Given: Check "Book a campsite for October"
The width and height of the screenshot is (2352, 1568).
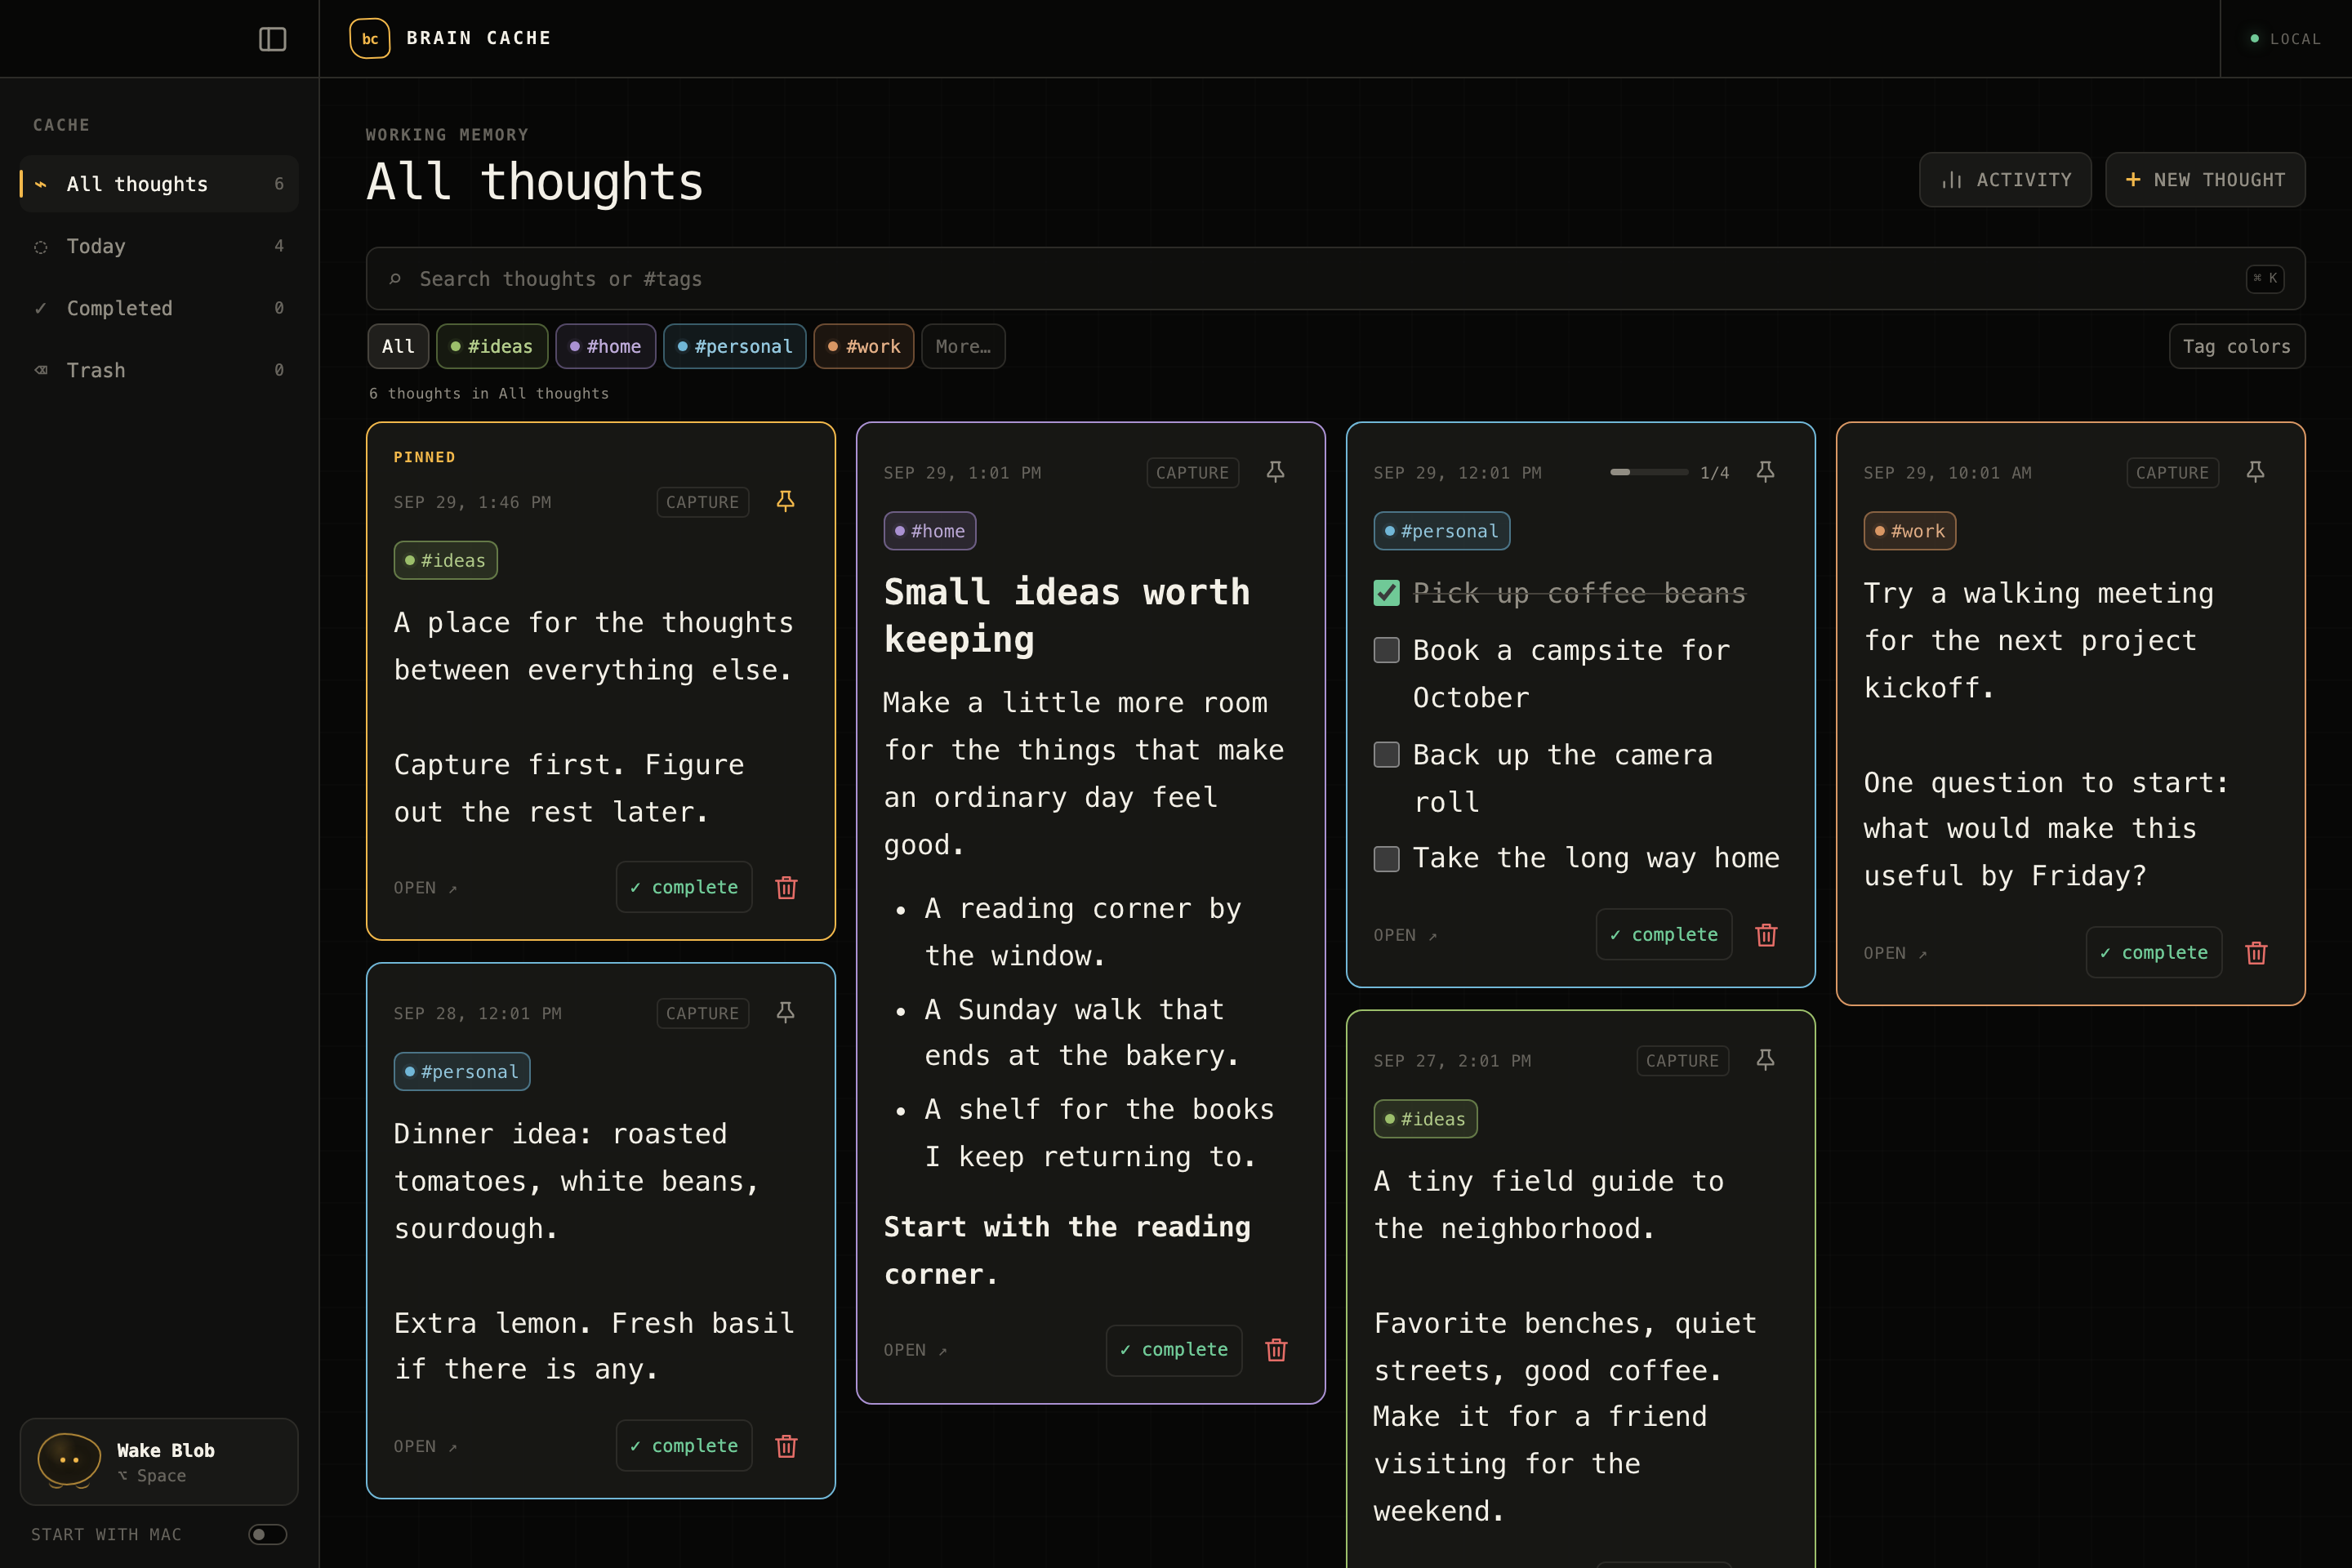Looking at the screenshot, I should (1387, 650).
